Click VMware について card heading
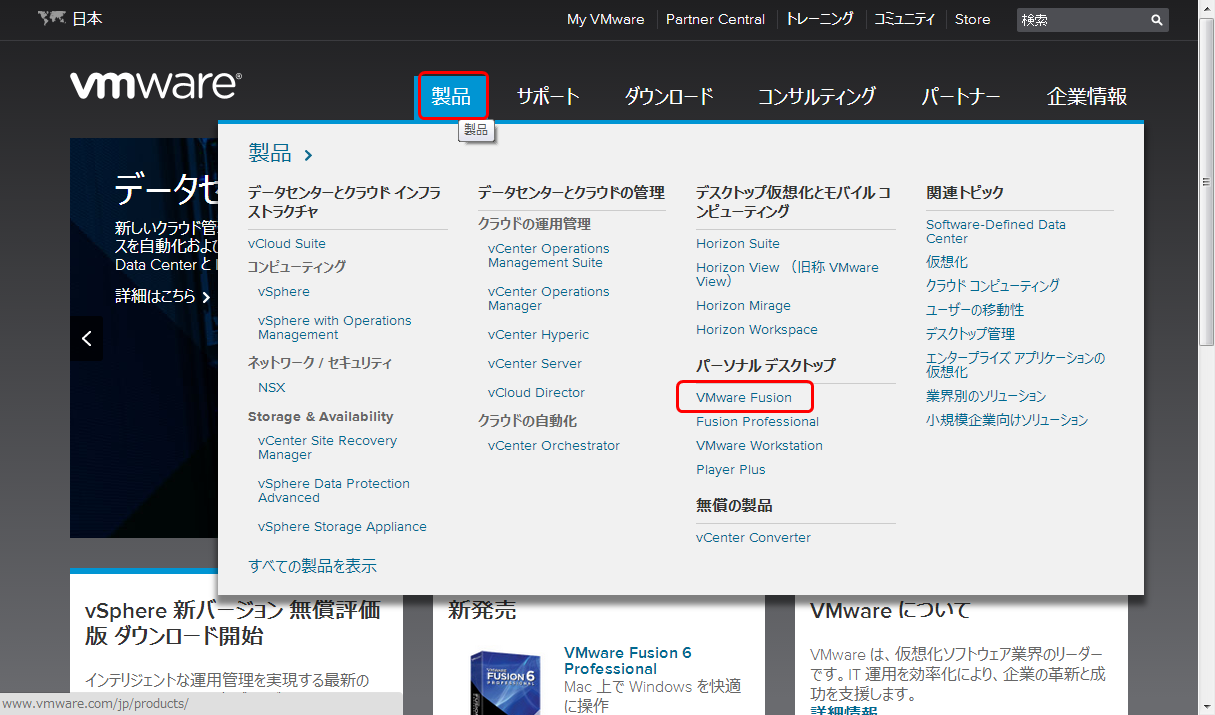The height and width of the screenshot is (715, 1215). coord(890,610)
